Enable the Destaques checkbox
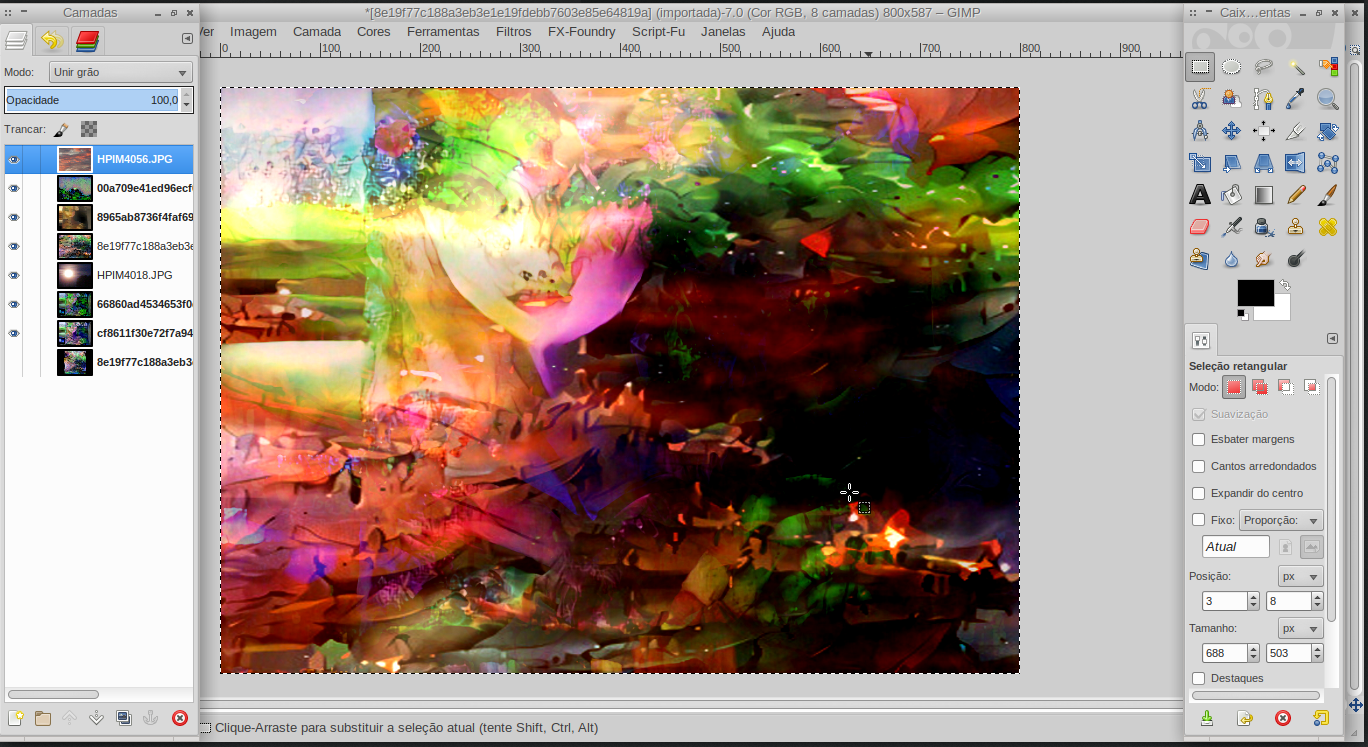1368x747 pixels. [1199, 679]
